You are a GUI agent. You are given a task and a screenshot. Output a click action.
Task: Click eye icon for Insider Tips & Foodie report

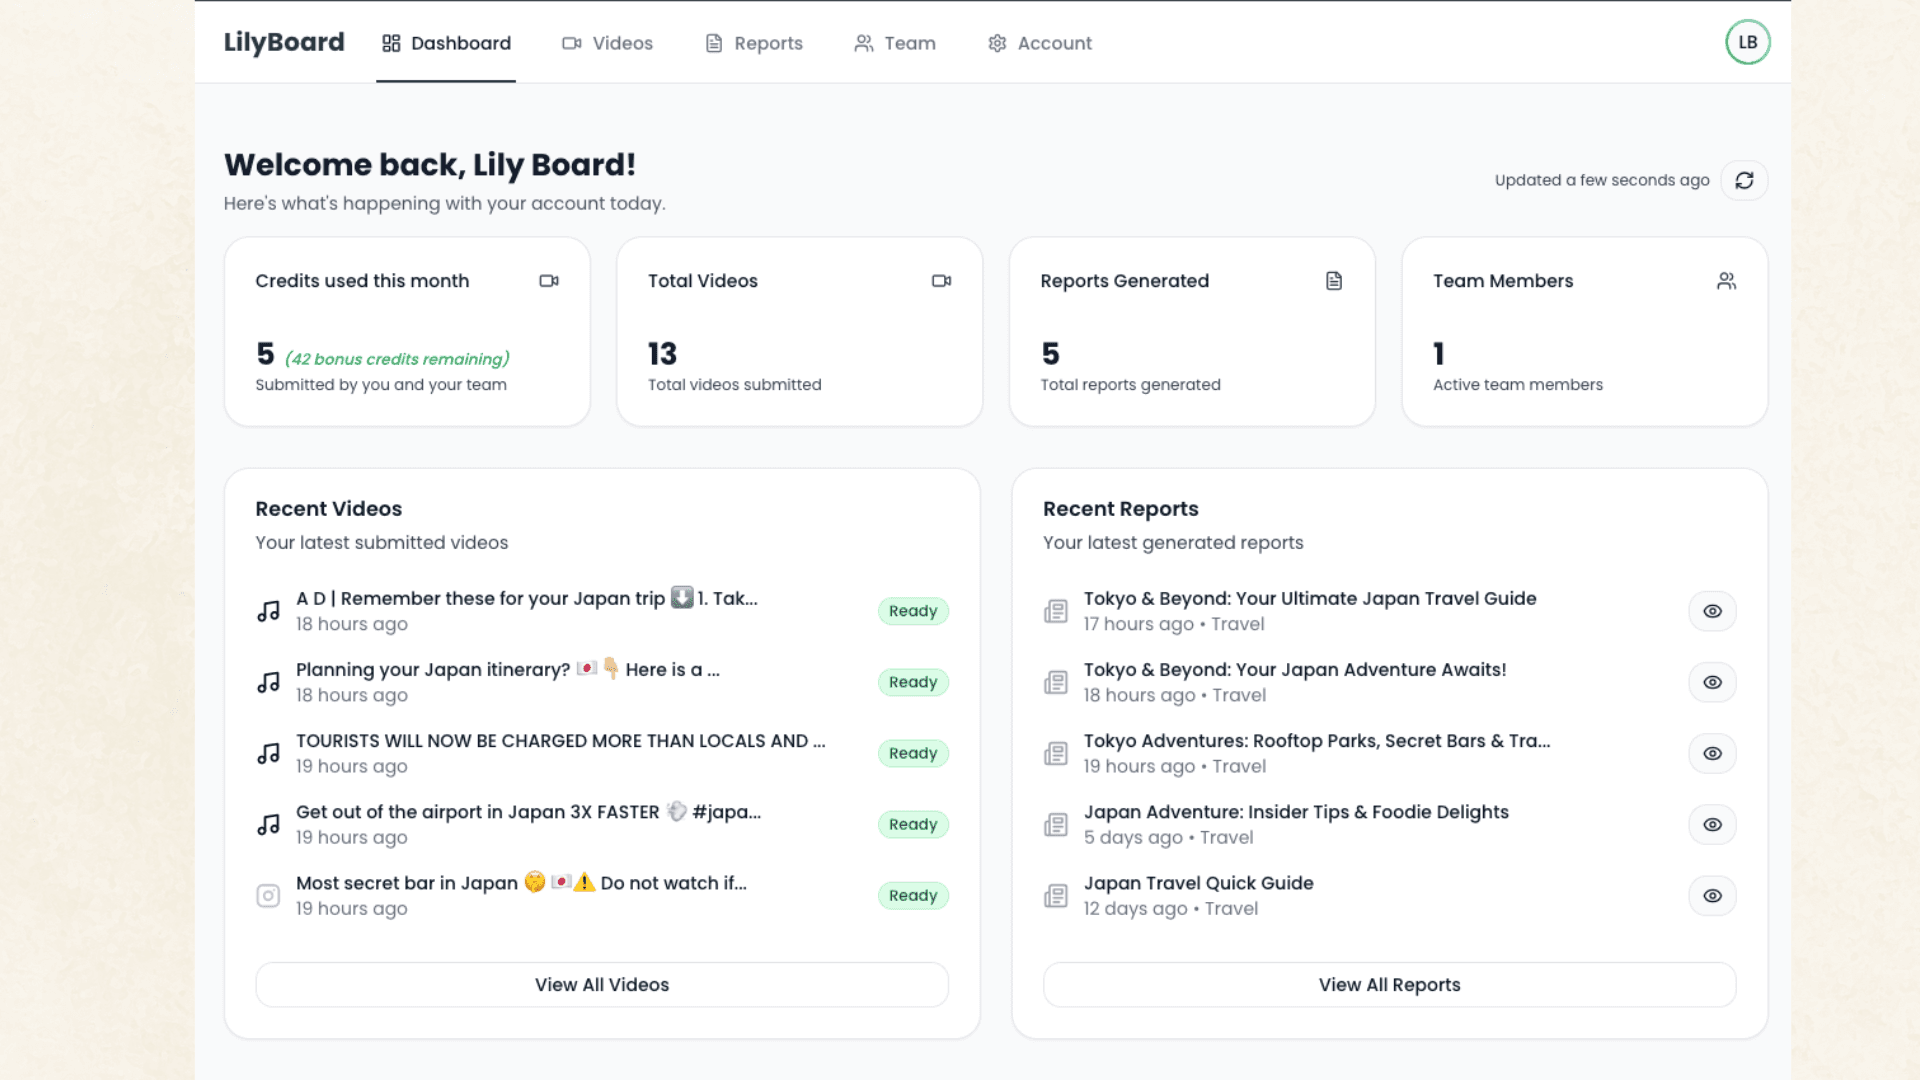tap(1712, 824)
